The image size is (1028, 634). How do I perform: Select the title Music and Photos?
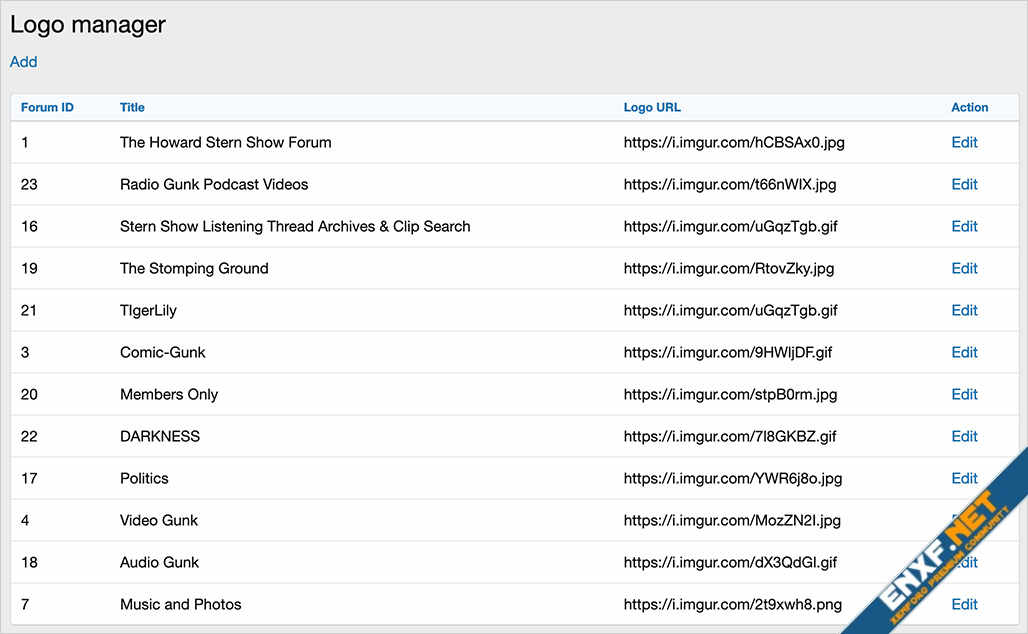click(x=180, y=604)
